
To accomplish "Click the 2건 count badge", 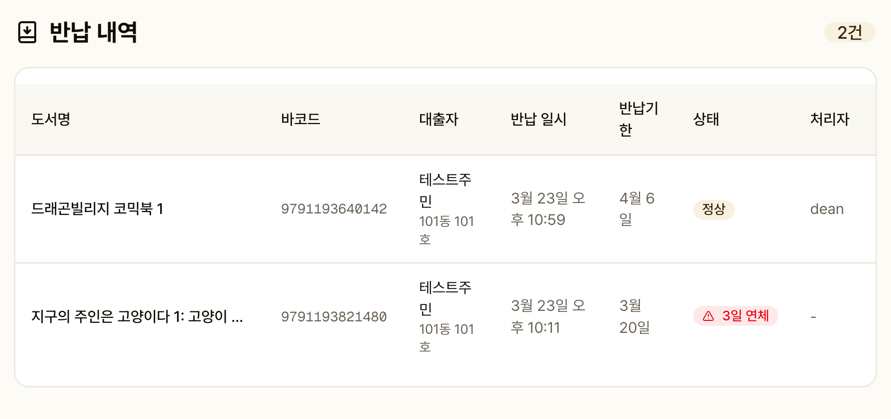I will pyautogui.click(x=849, y=33).
